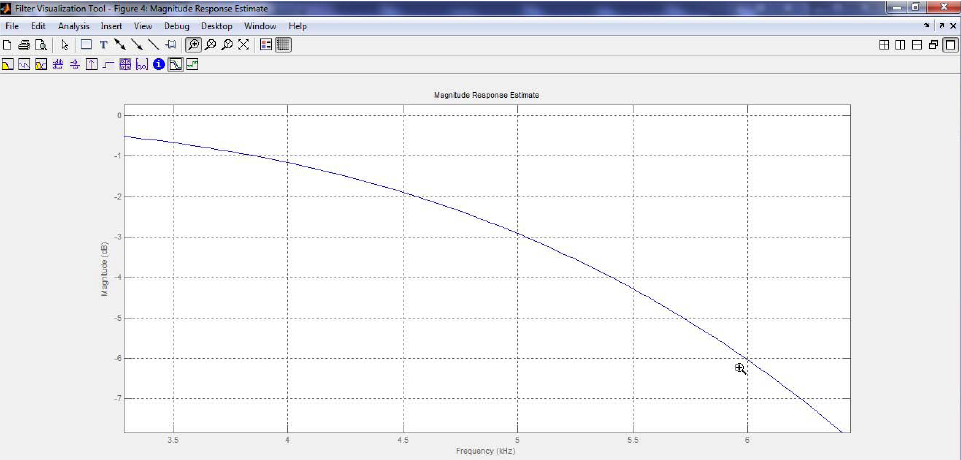Screen dimensions: 961x460
Task: Display the Impulse Response plot
Action: pyautogui.click(x=92, y=64)
